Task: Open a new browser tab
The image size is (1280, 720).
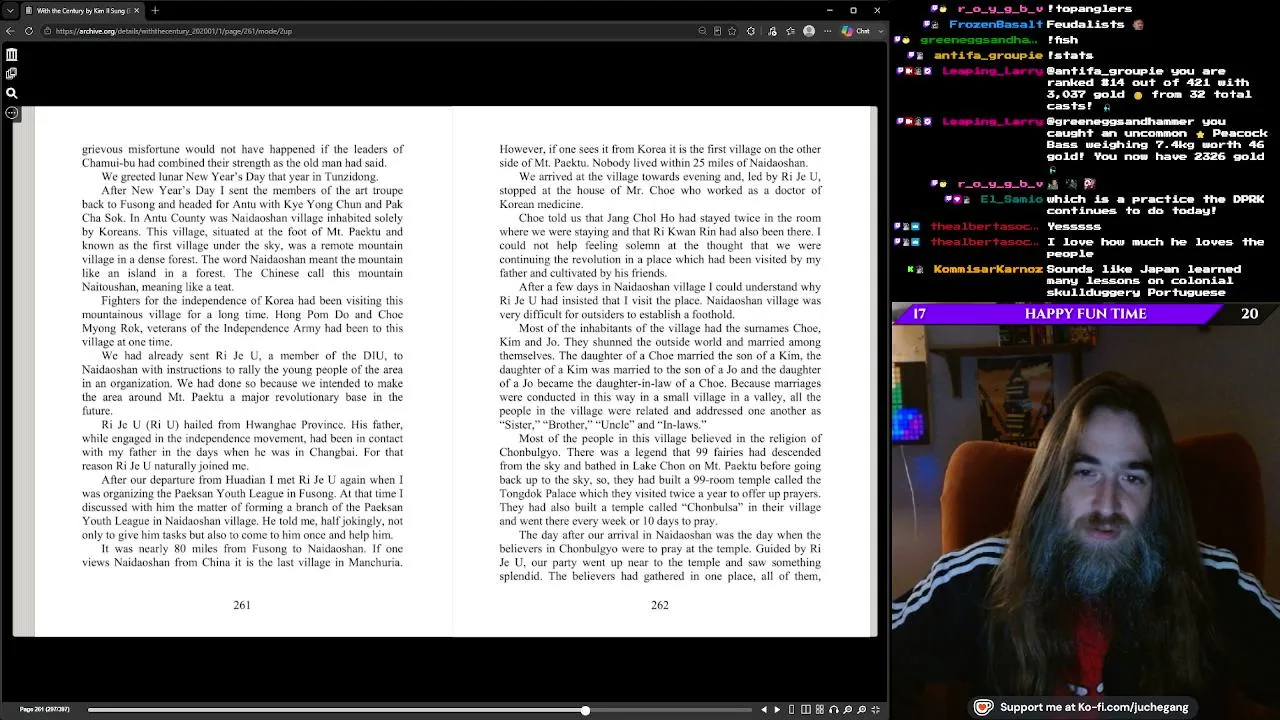Action: point(155,10)
